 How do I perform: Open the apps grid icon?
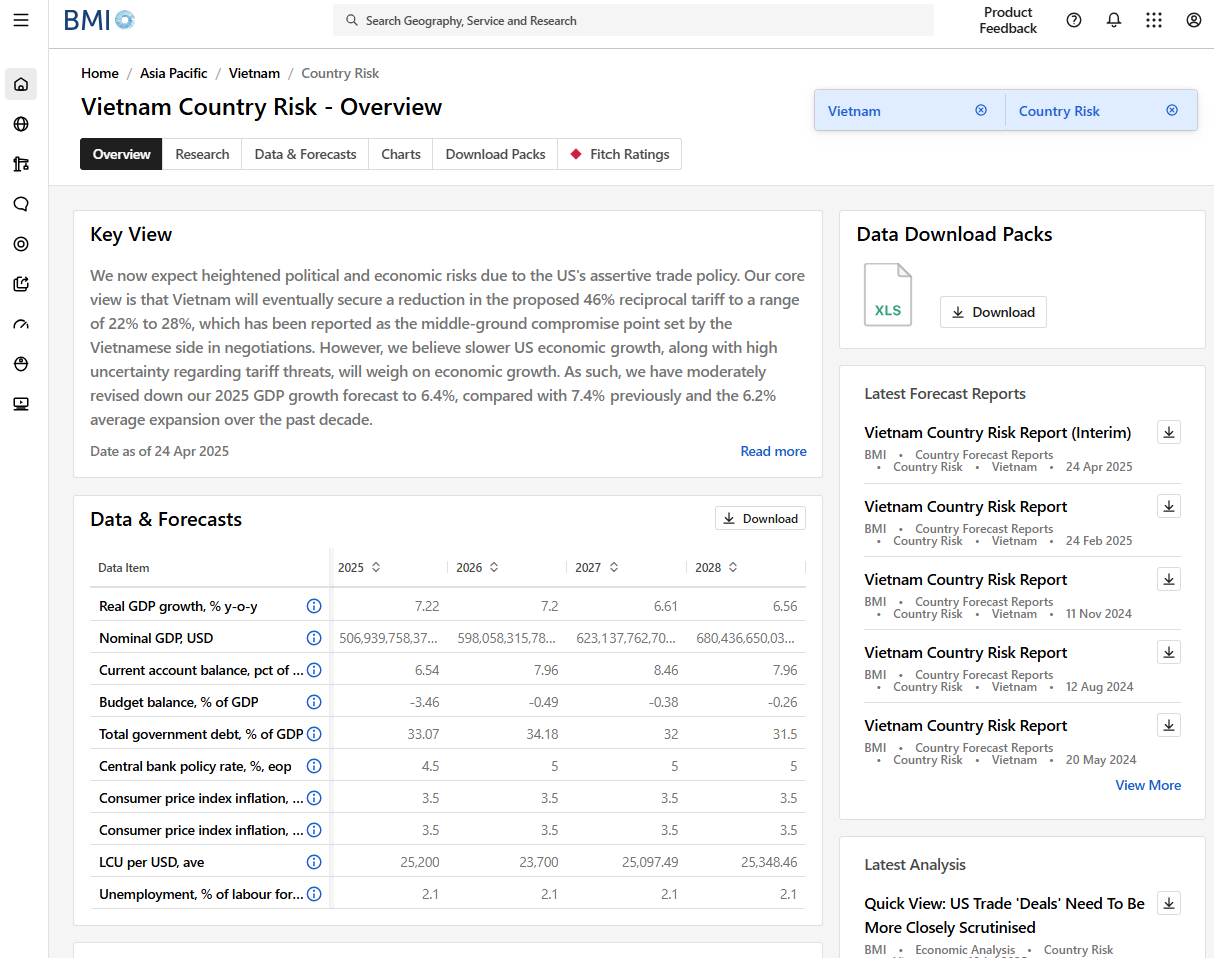[x=1153, y=20]
